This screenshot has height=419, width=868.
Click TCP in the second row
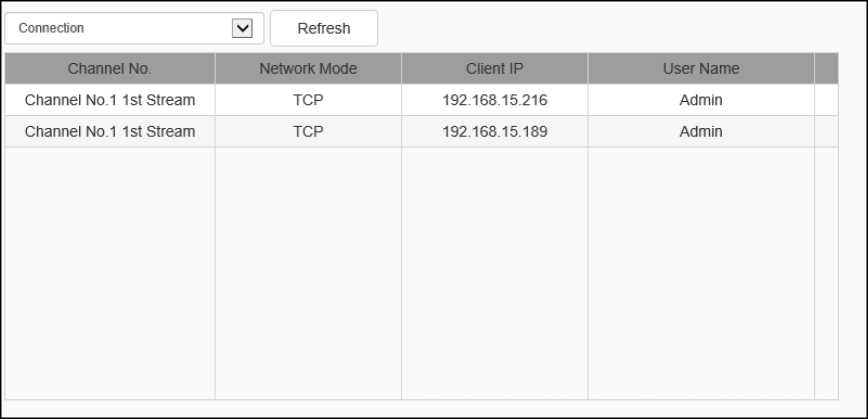(308, 131)
